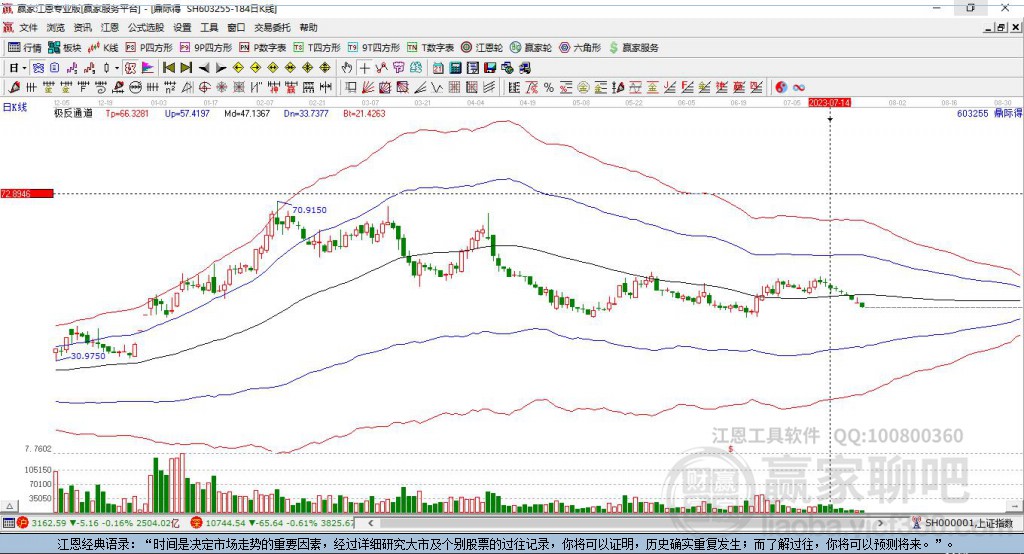1024x554 pixels.
Task: Toggle the crosshair cursor tool
Action: 364,68
